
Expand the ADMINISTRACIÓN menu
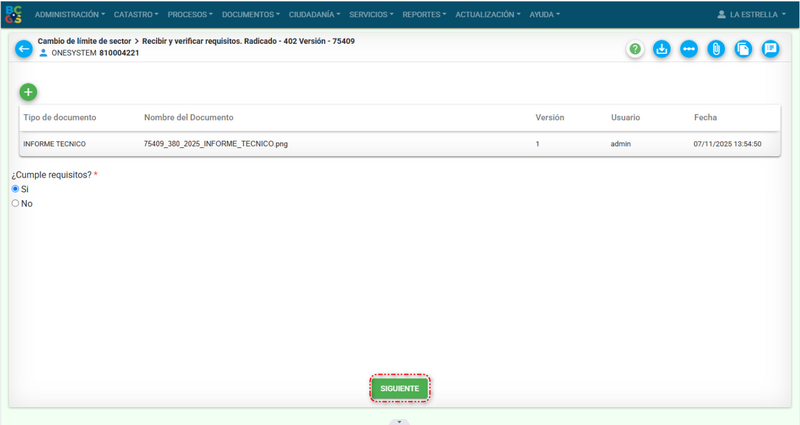pyautogui.click(x=69, y=15)
